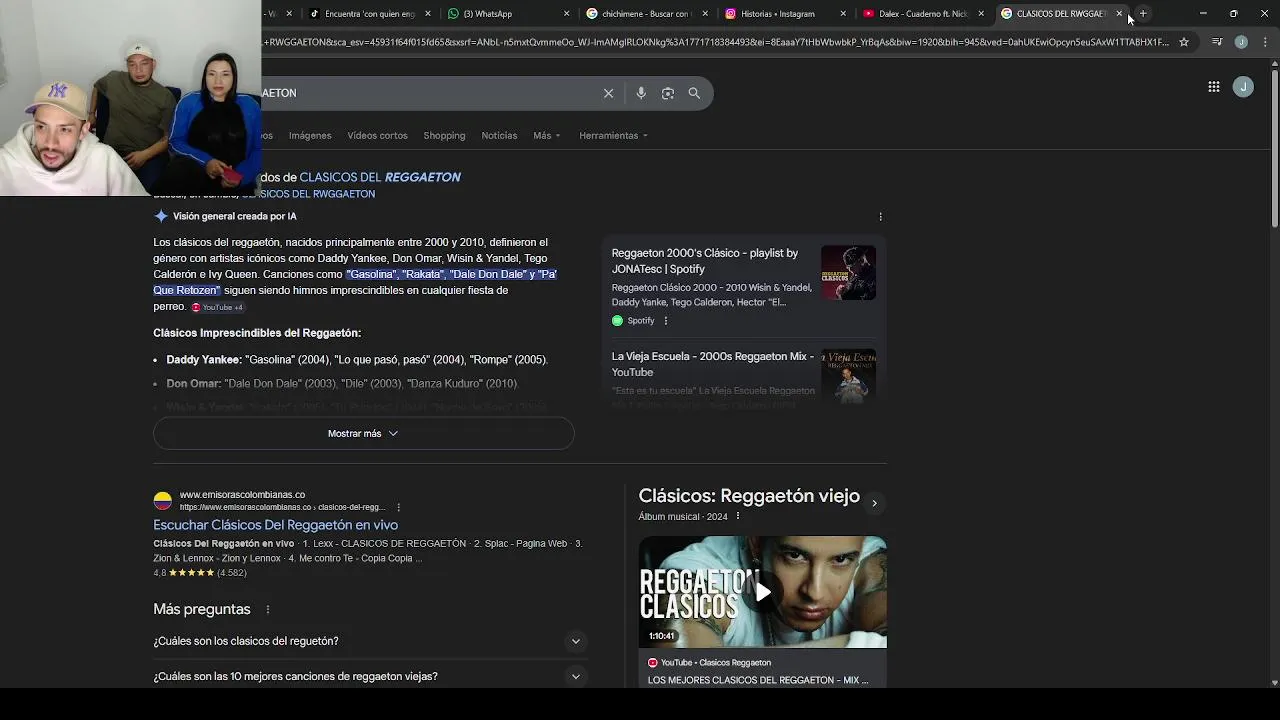Click the La Vieja Escuela thumbnail
This screenshot has width=1280, height=720.
click(x=848, y=376)
